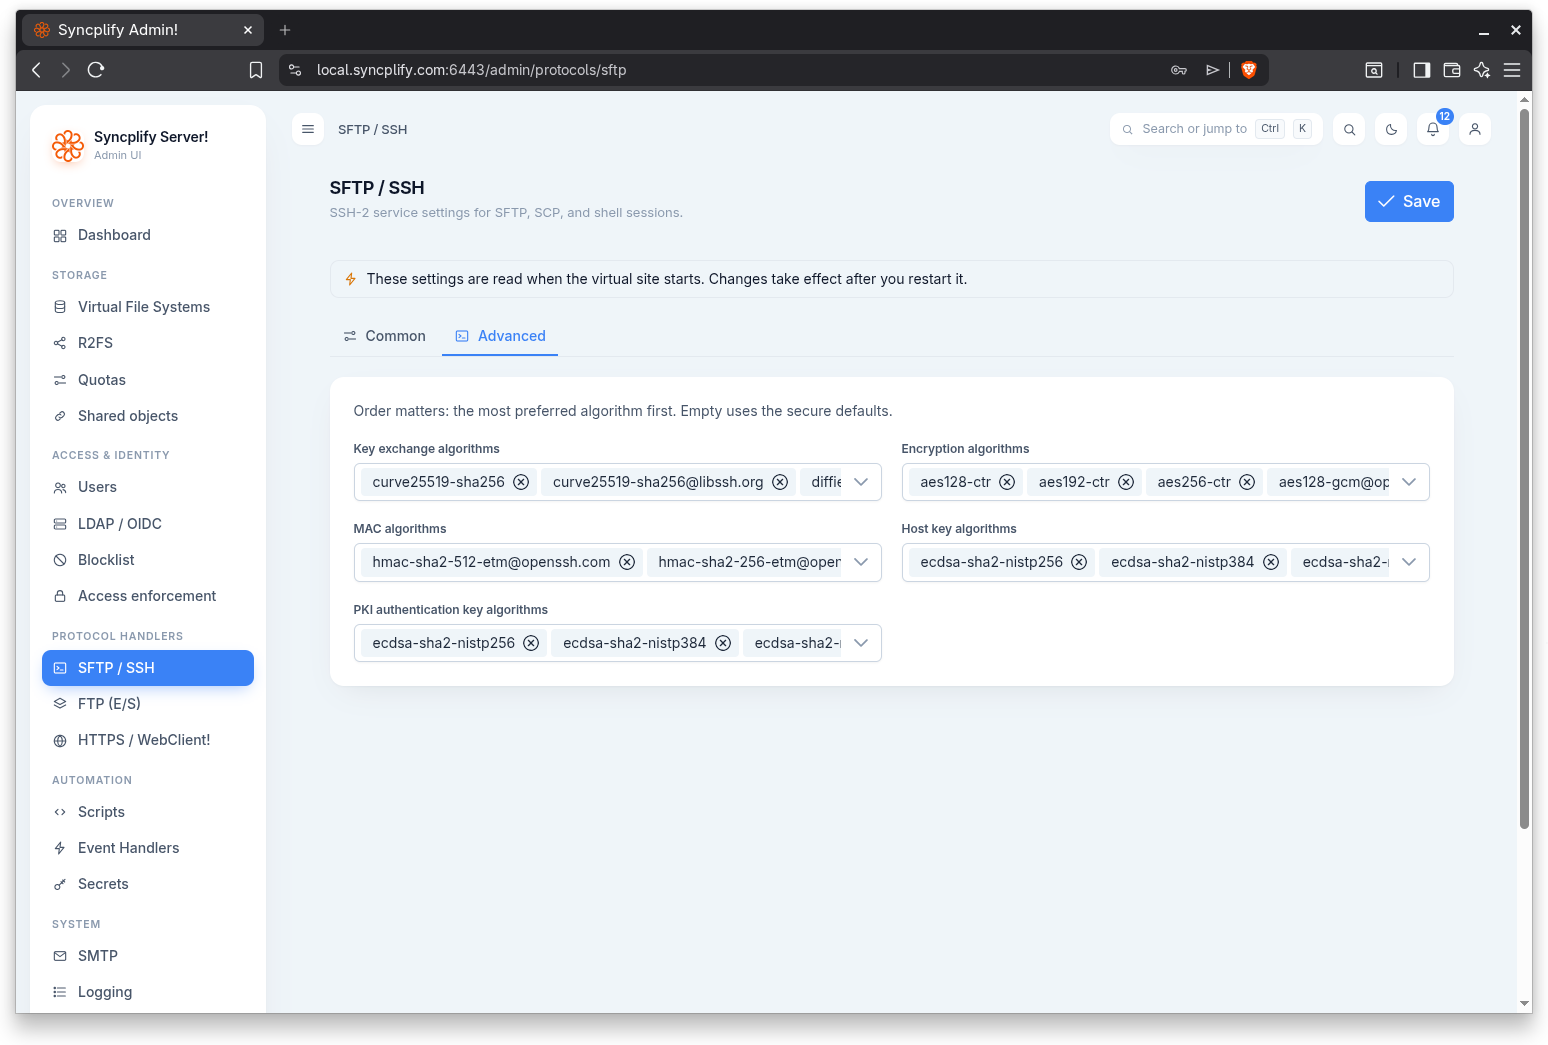Screen dimensions: 1548x1045
Task: Save SFTP / SSH settings
Action: tap(1409, 201)
